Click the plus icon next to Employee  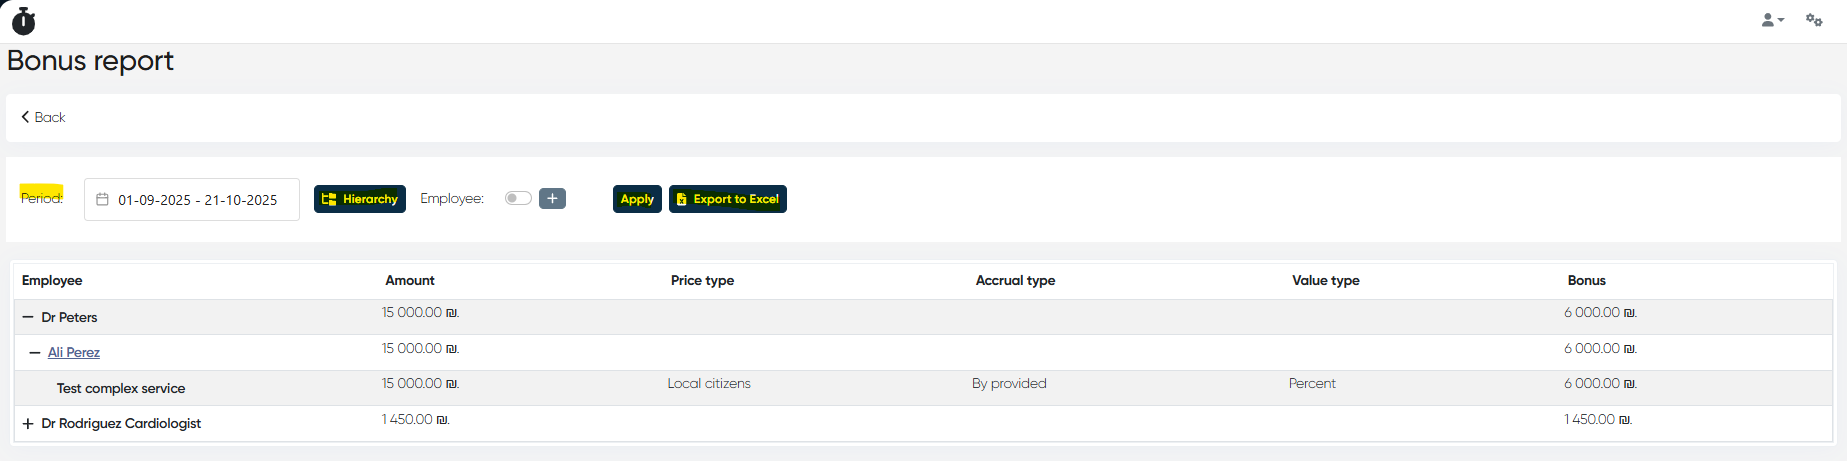click(552, 198)
